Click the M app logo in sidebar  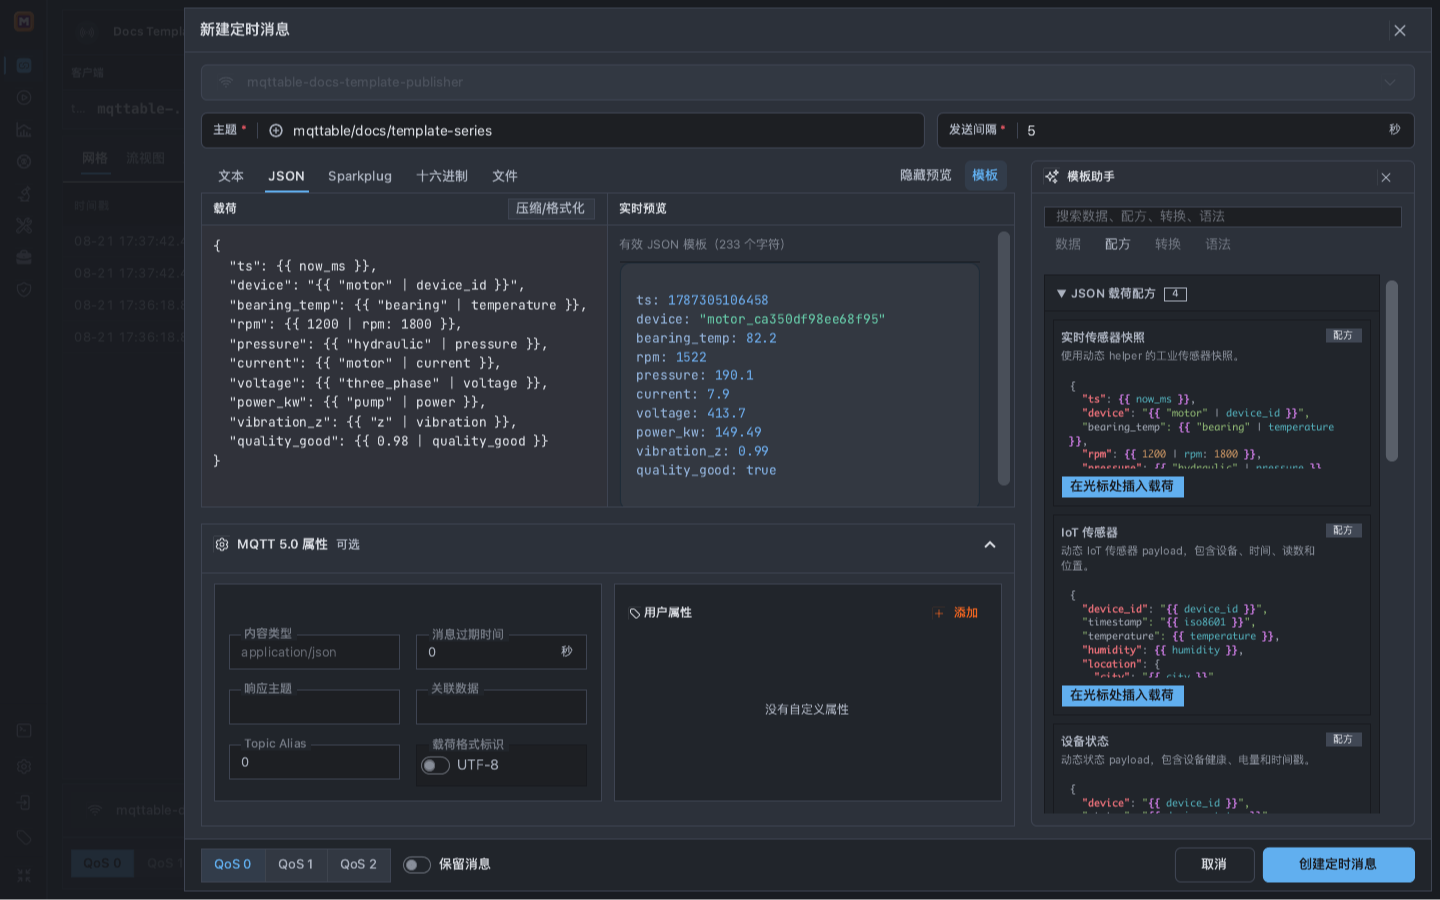[24, 21]
